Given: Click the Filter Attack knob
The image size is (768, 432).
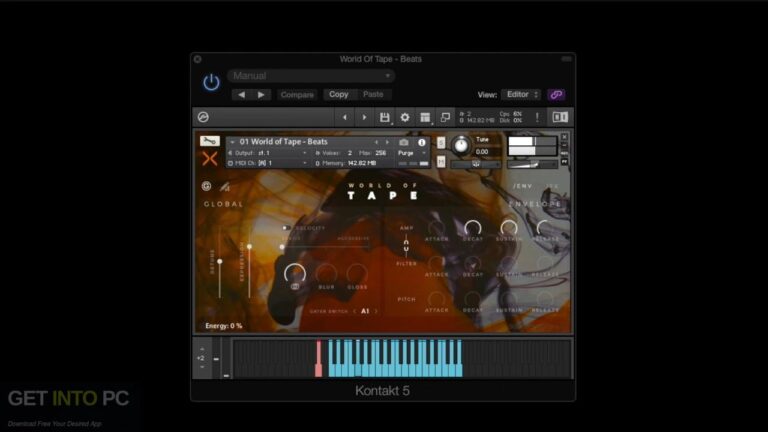Looking at the screenshot, I should pos(436,264).
